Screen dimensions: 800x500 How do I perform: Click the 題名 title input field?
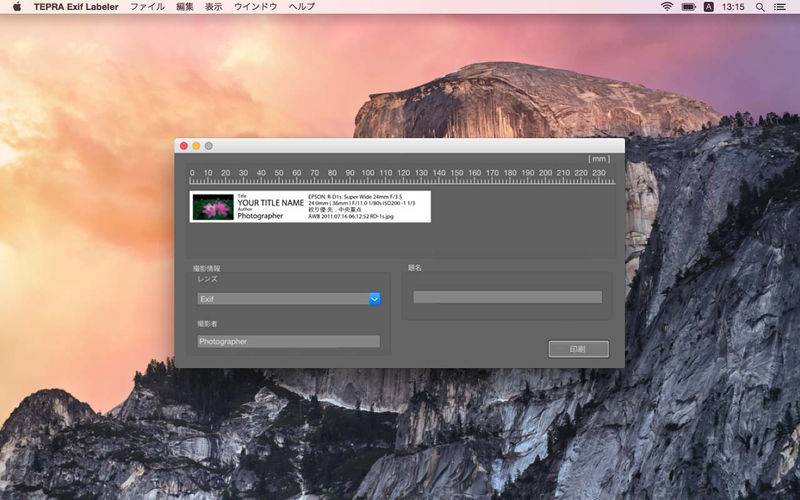[x=508, y=297]
